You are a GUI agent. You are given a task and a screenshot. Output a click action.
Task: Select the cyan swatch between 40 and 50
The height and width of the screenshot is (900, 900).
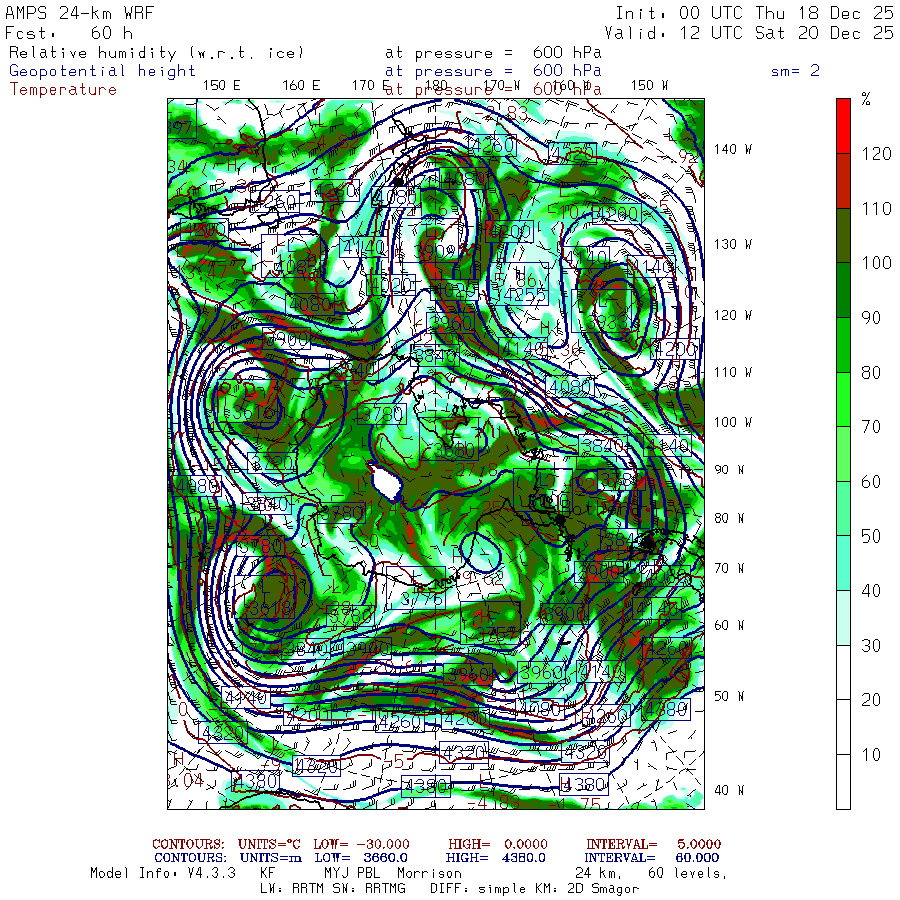843,563
